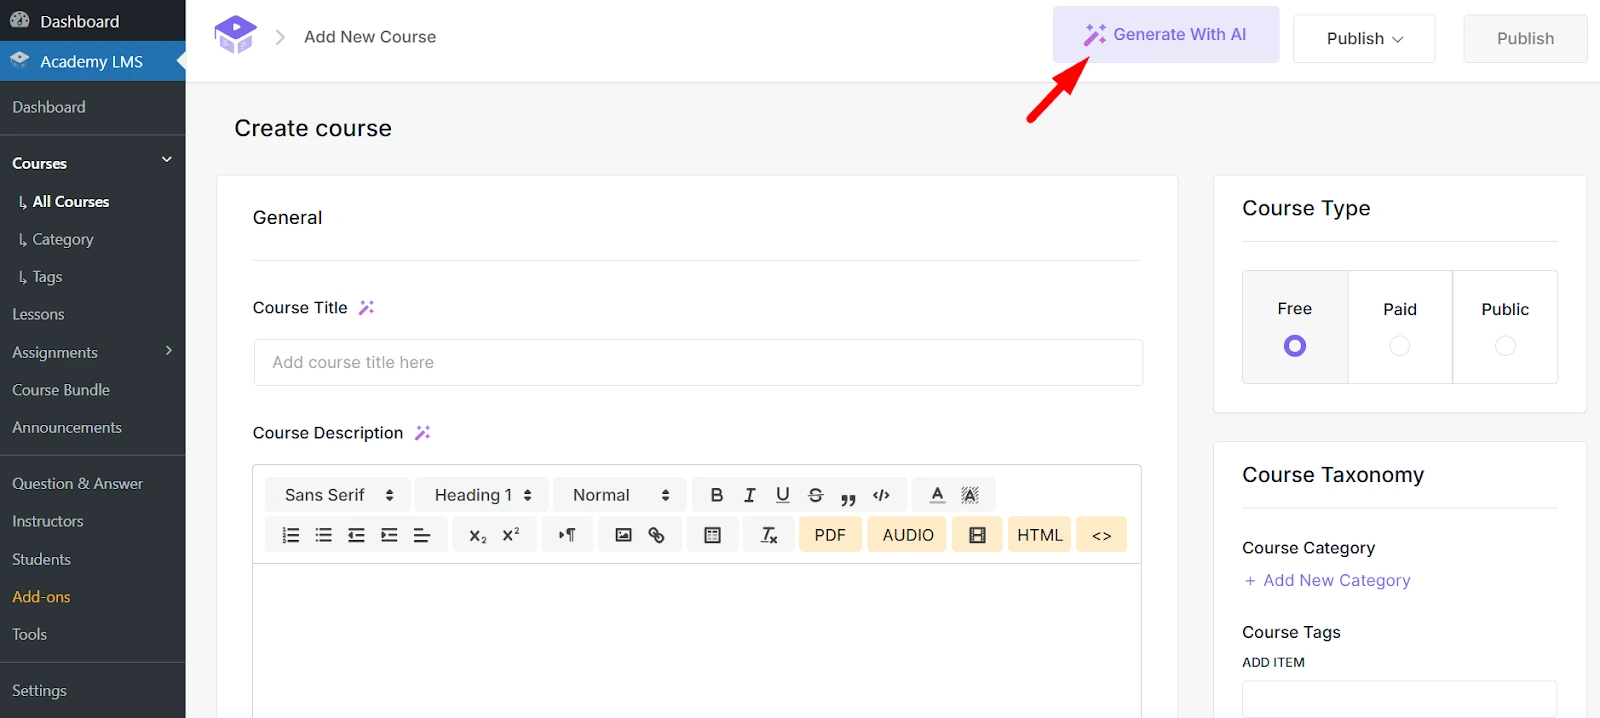Open Question & Answer page
This screenshot has width=1600, height=718.
click(x=77, y=483)
